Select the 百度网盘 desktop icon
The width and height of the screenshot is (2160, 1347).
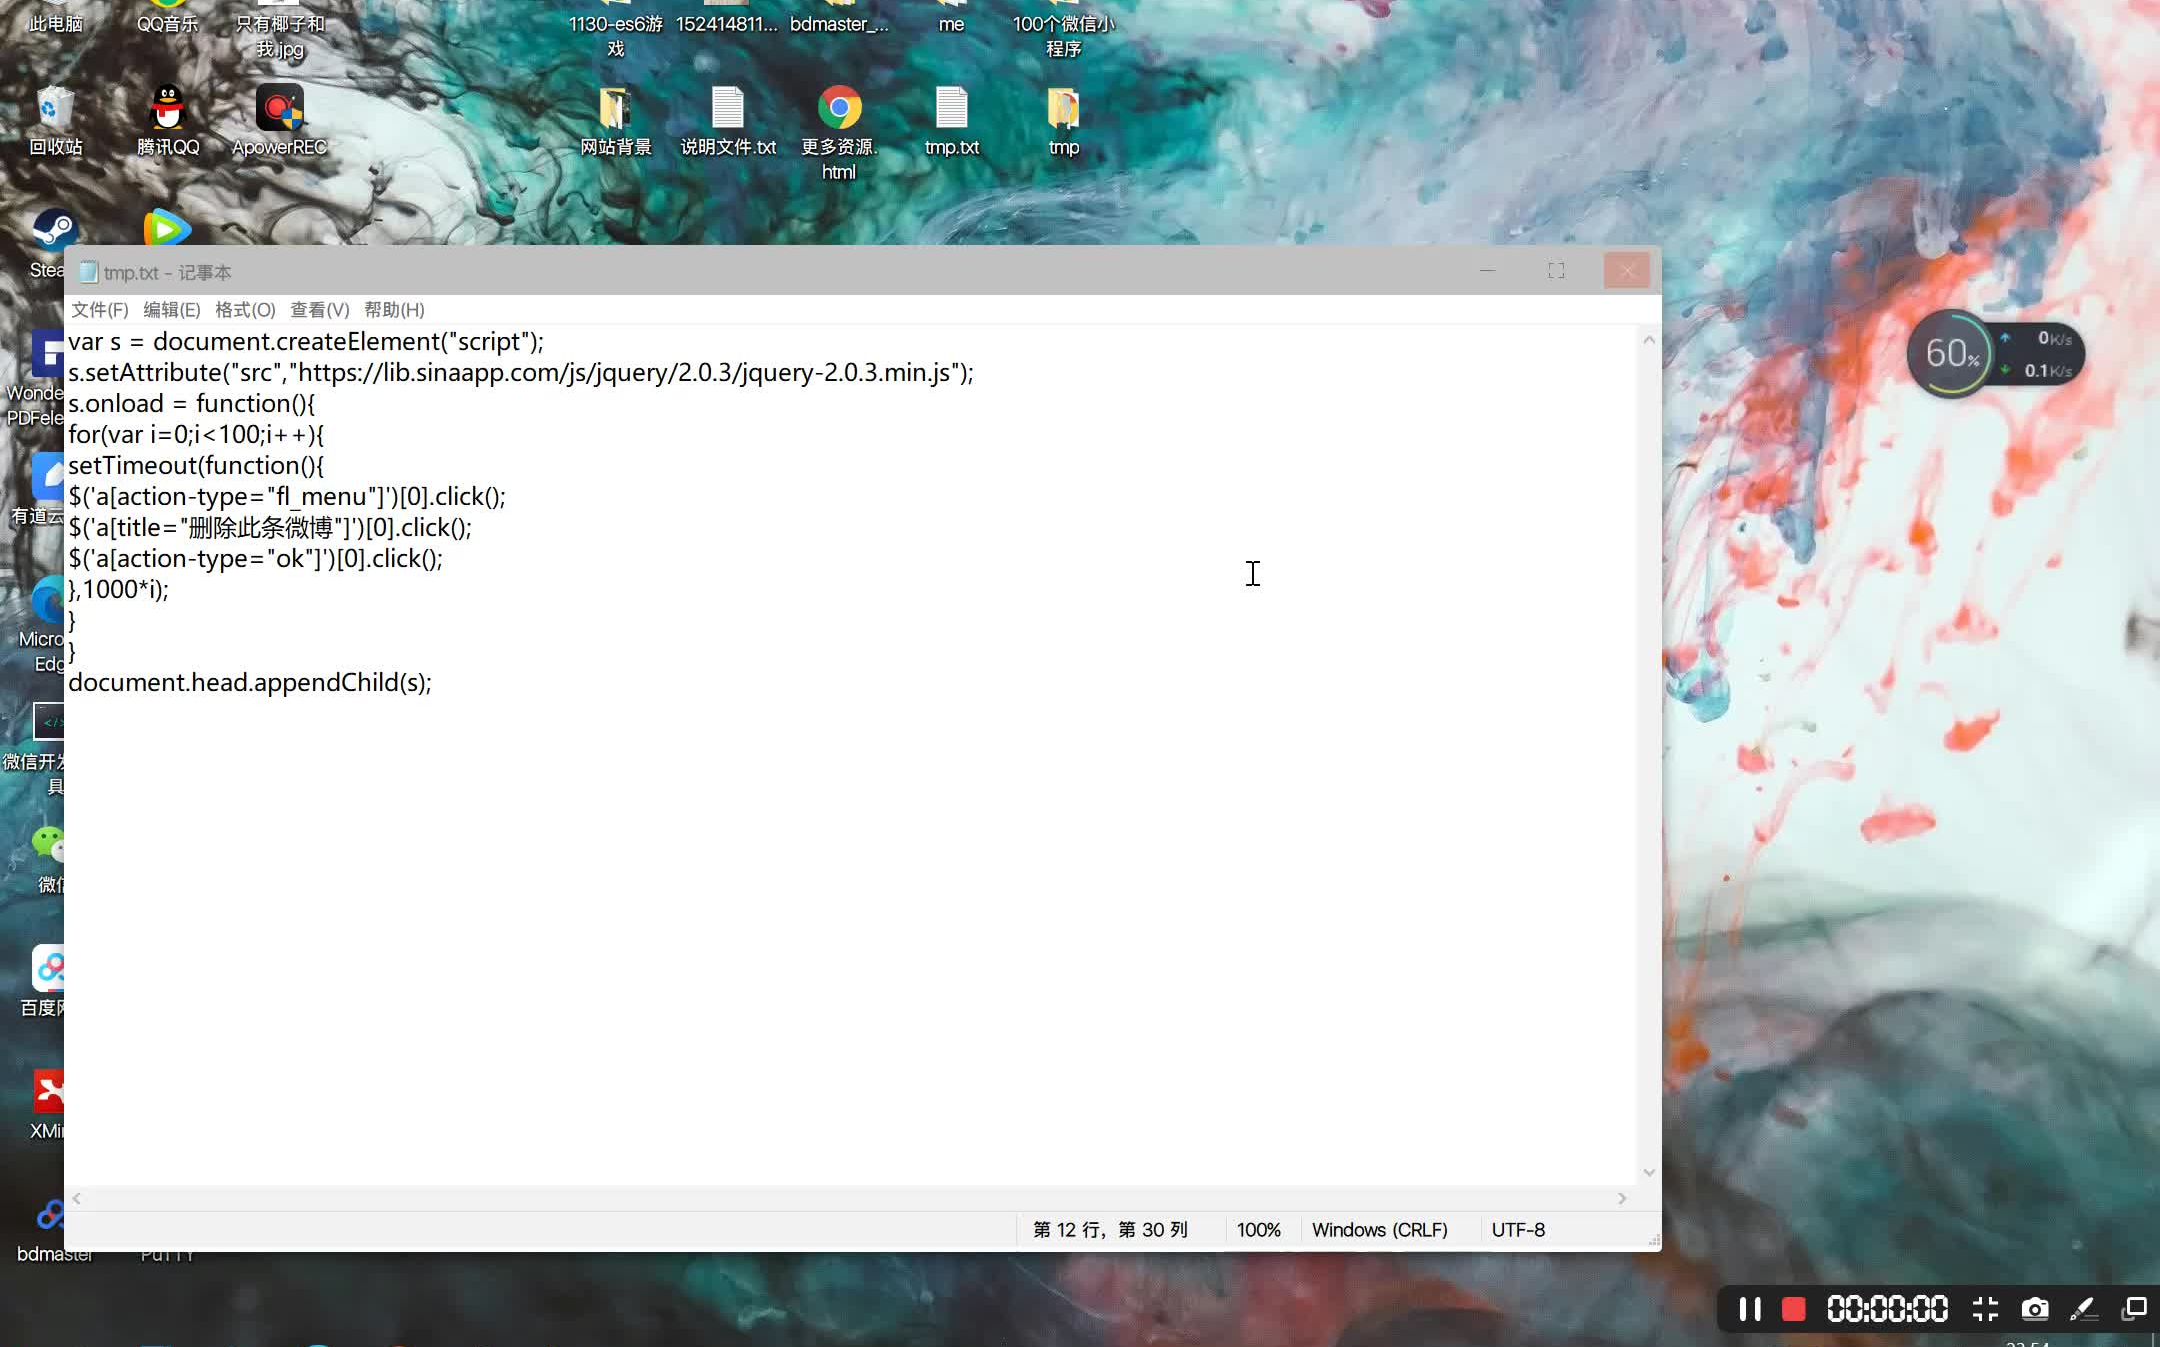tap(44, 982)
